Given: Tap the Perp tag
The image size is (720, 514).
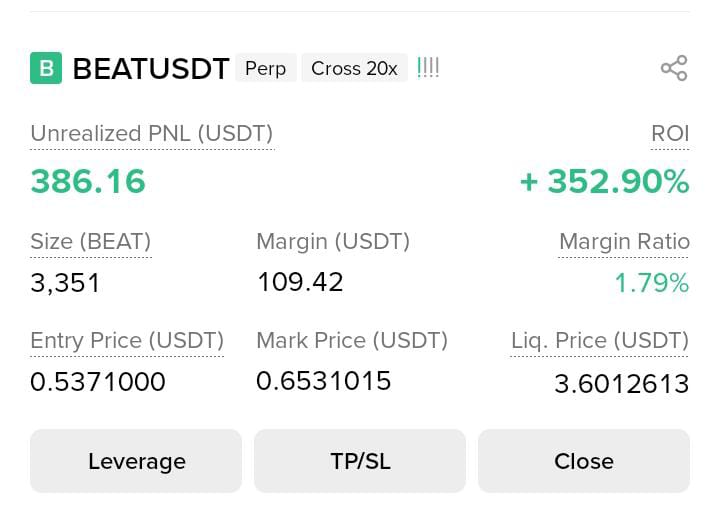Looking at the screenshot, I should [266, 68].
